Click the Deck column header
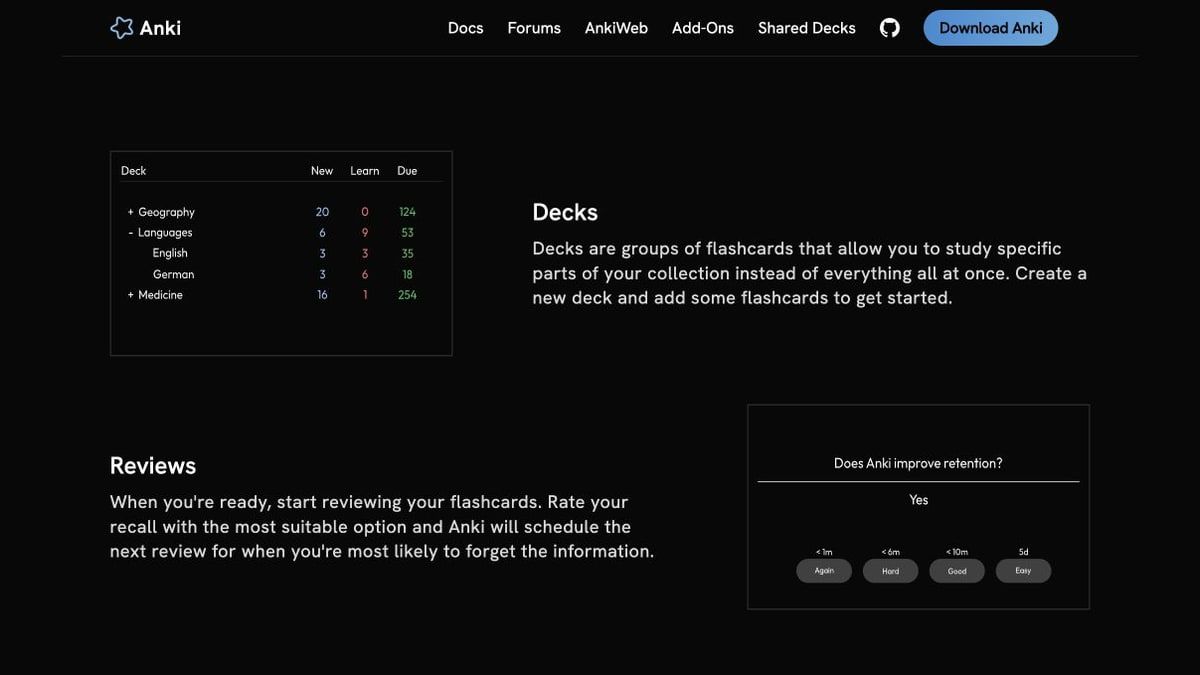Screen dimensions: 1200x675 pos(134,171)
